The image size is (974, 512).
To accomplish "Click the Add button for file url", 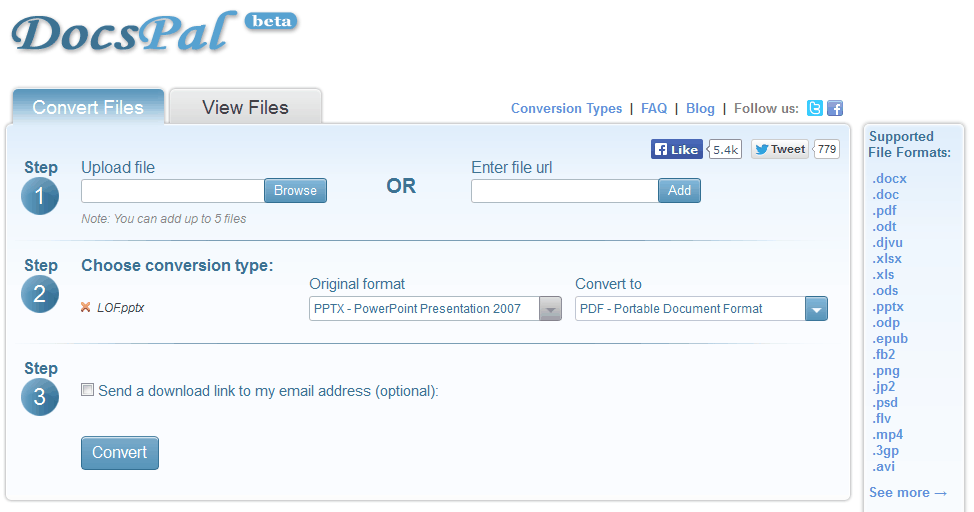I will point(680,191).
